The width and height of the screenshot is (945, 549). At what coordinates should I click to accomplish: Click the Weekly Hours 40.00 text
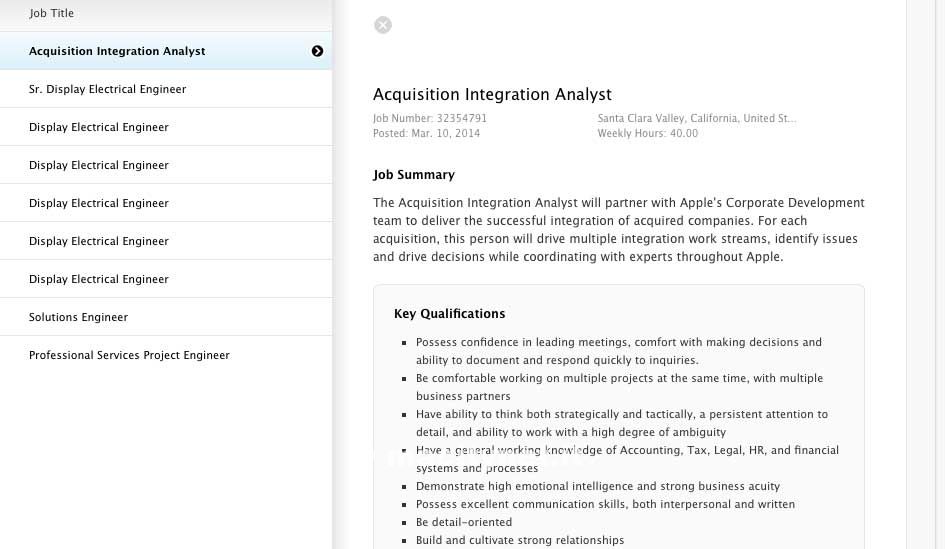[647, 133]
